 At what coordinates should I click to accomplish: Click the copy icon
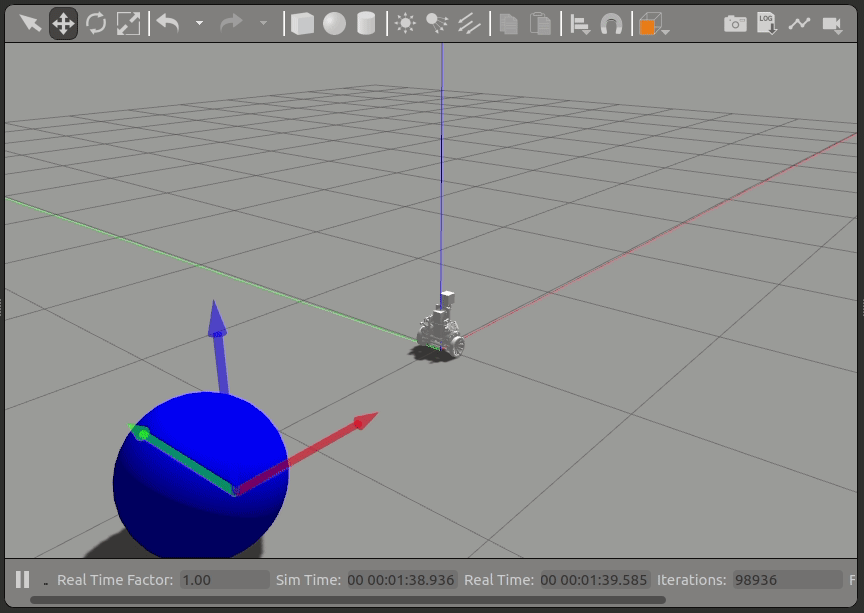[508, 24]
